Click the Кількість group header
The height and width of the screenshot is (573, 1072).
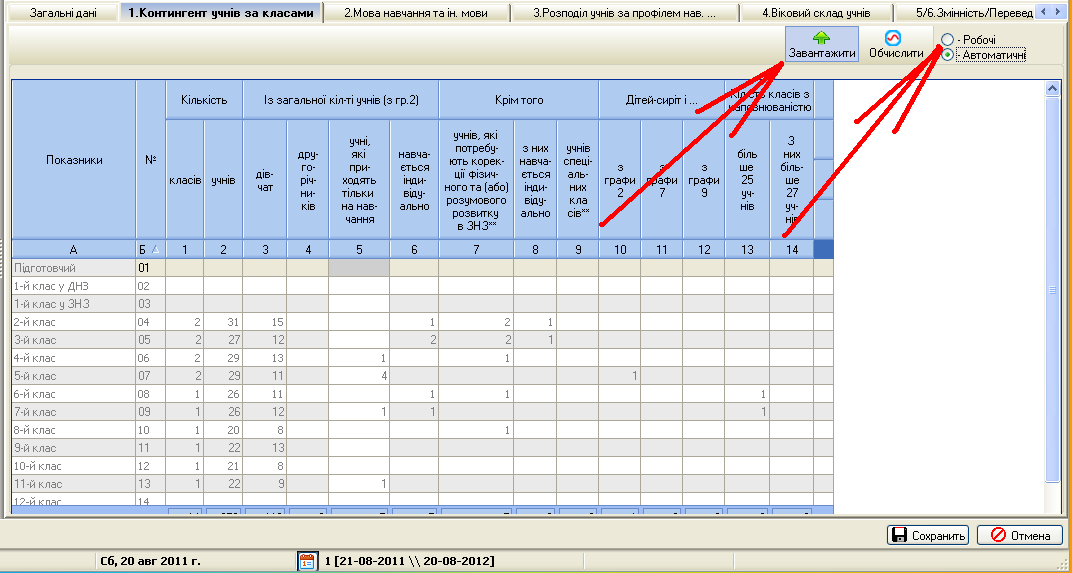pos(204,100)
